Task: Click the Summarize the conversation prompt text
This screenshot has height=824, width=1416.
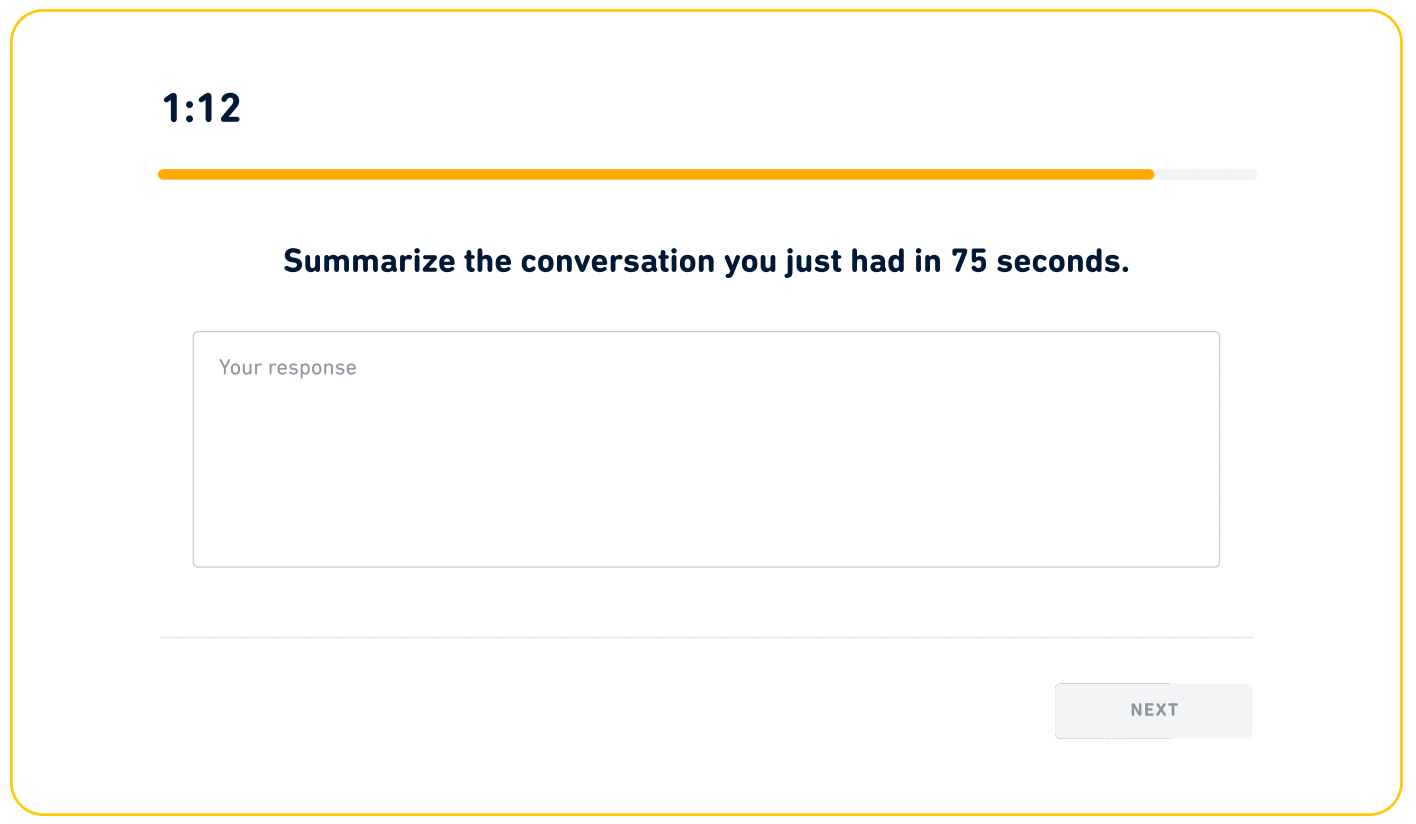Action: coord(706,261)
